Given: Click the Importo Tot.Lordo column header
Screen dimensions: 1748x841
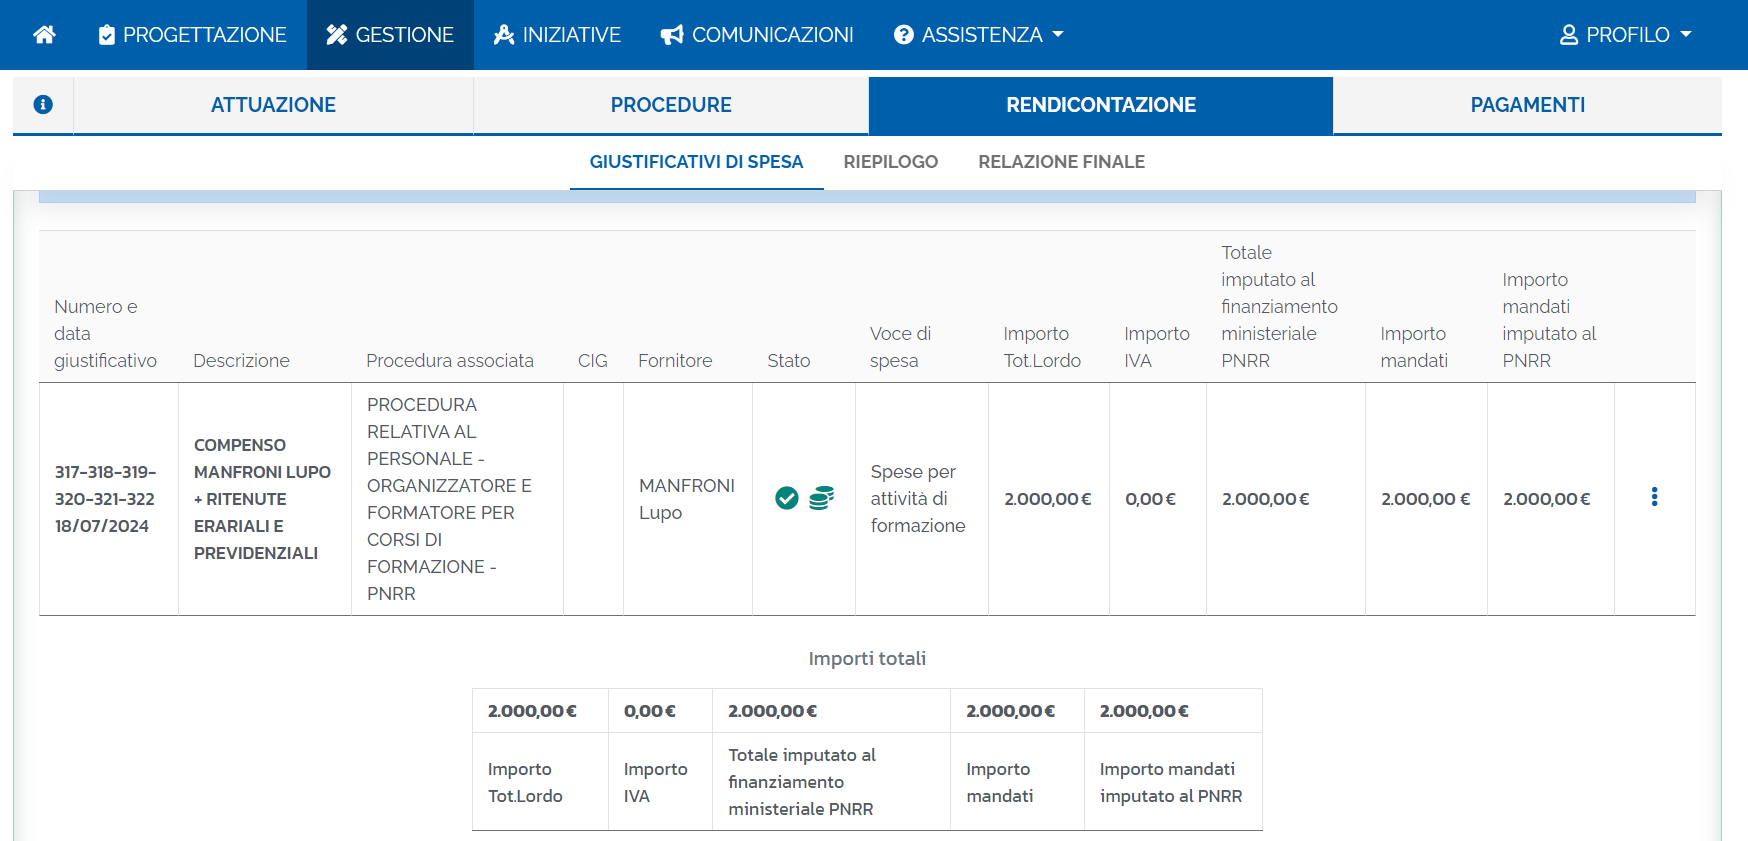Looking at the screenshot, I should (x=1042, y=347).
